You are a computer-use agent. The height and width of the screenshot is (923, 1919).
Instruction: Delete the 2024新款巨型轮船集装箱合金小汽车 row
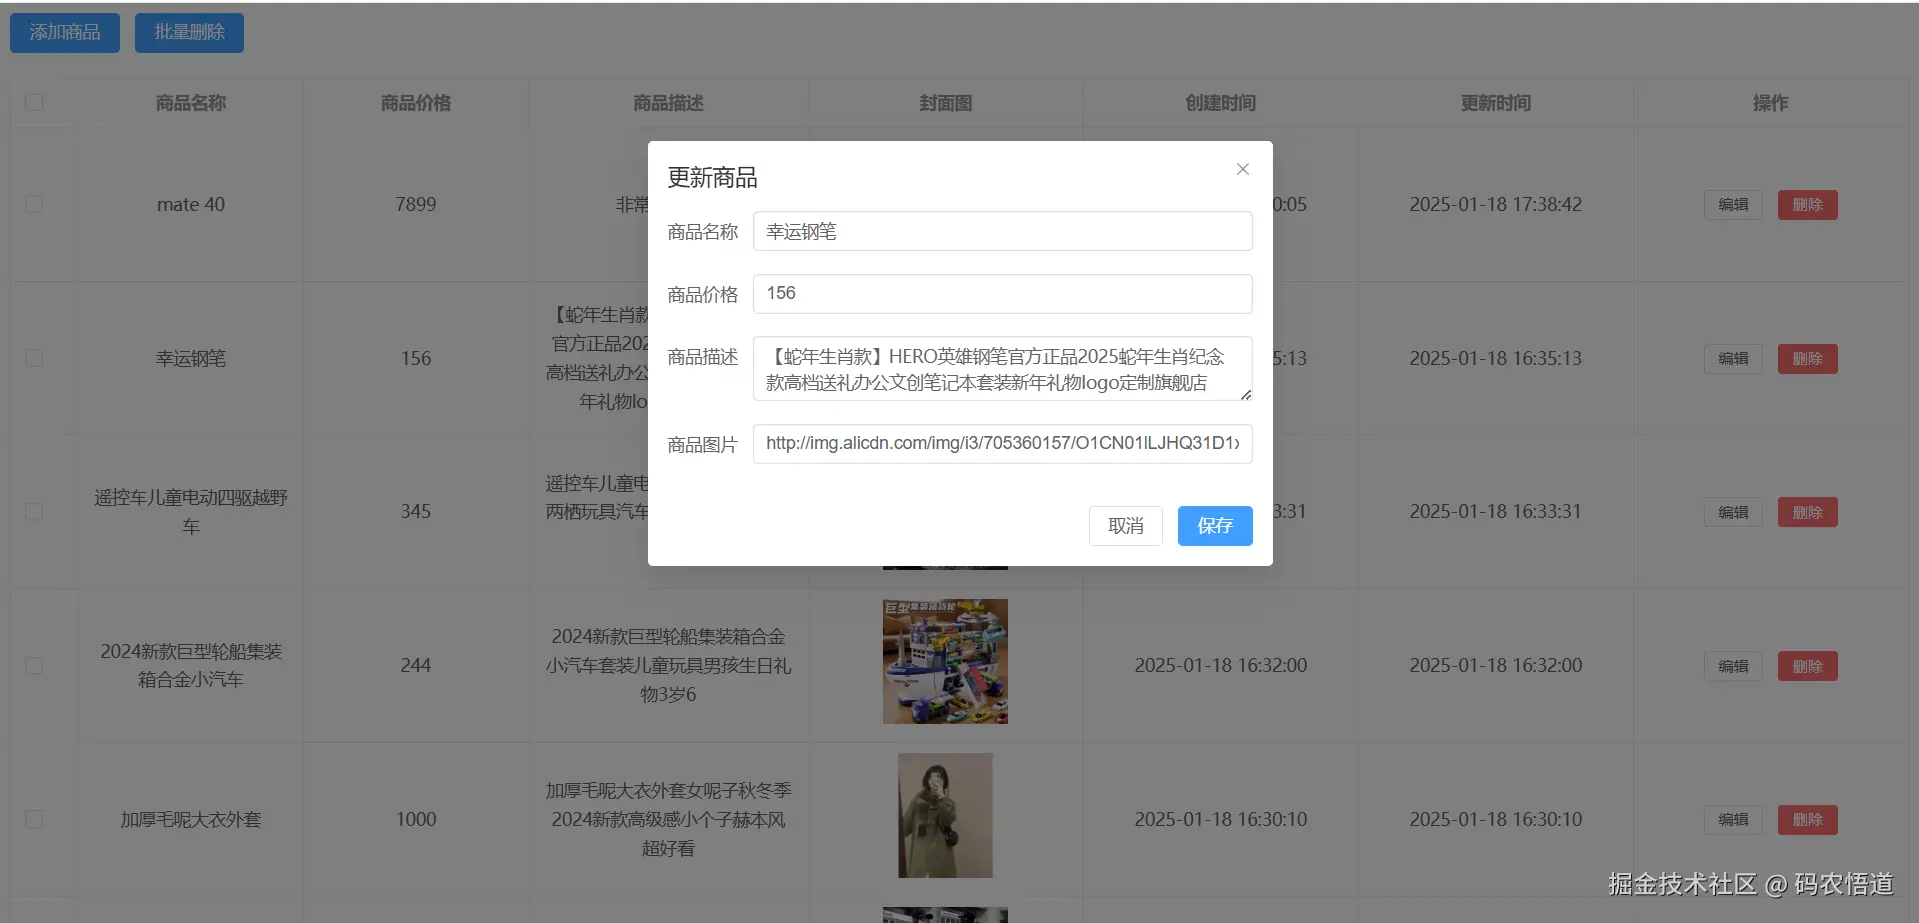pyautogui.click(x=1807, y=667)
